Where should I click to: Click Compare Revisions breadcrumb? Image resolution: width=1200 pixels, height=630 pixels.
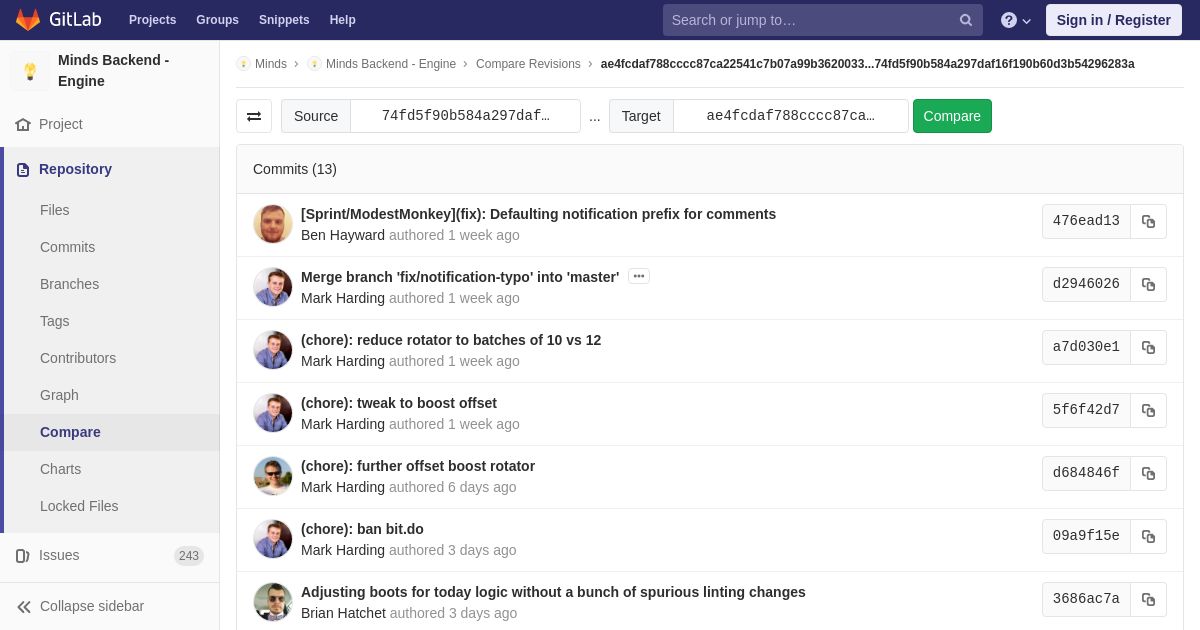point(528,64)
